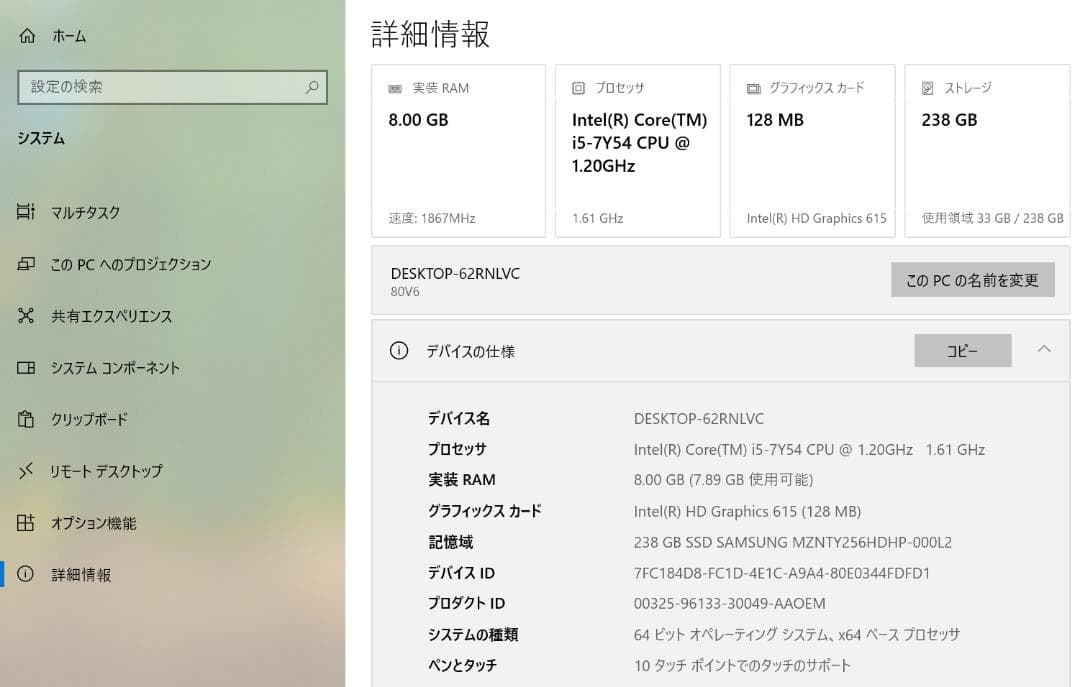Click the コピー button for device specs
The height and width of the screenshot is (687, 1080).
click(x=962, y=350)
